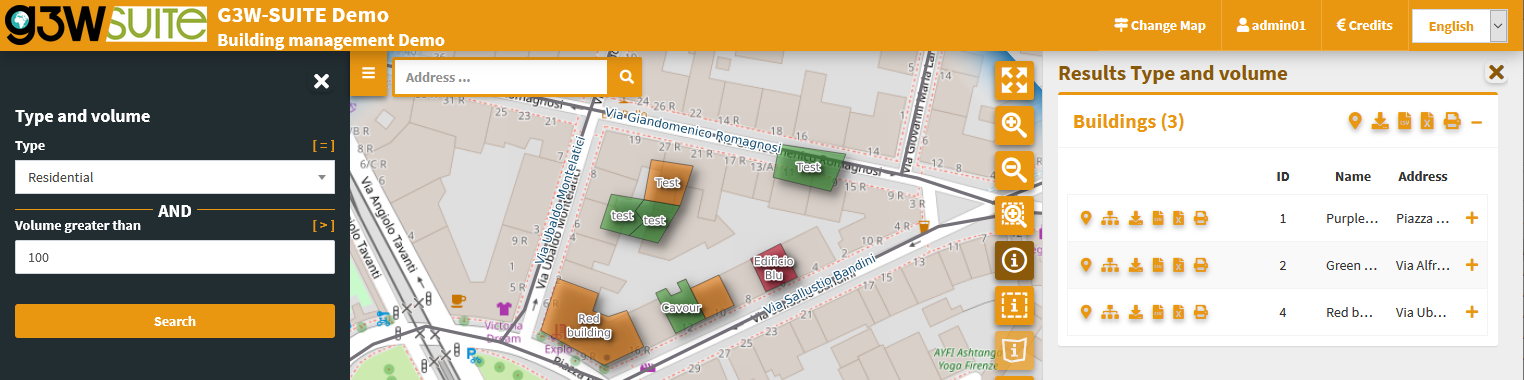Show relations for feature ID 1
Image resolution: width=1524 pixels, height=380 pixels.
click(1109, 218)
